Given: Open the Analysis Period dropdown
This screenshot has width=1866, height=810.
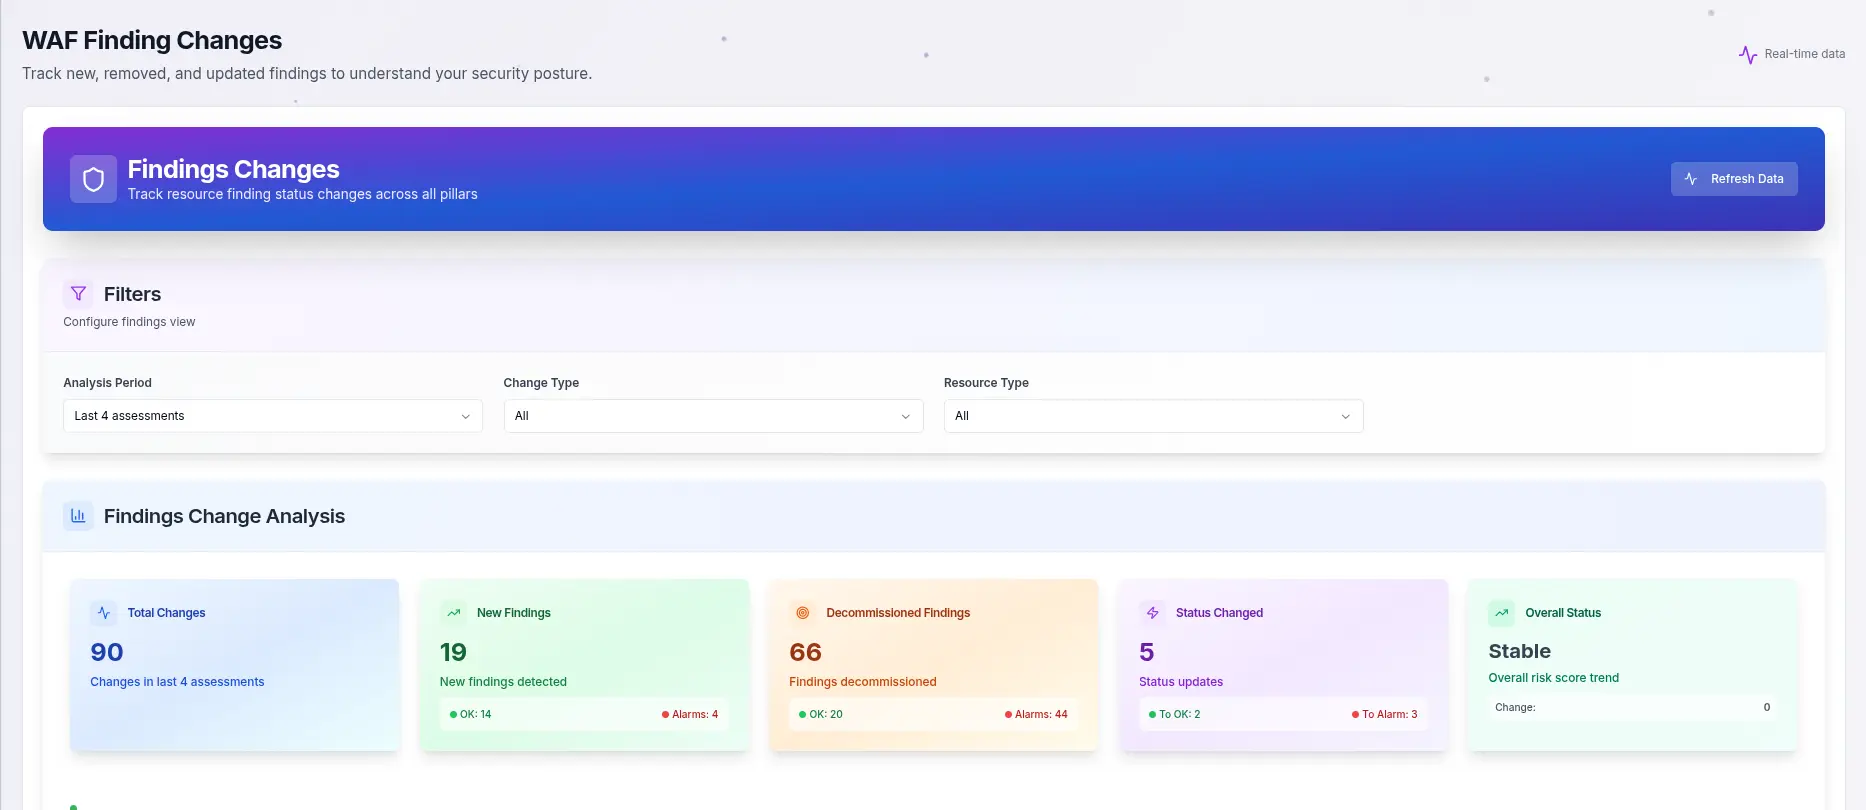Looking at the screenshot, I should [272, 416].
